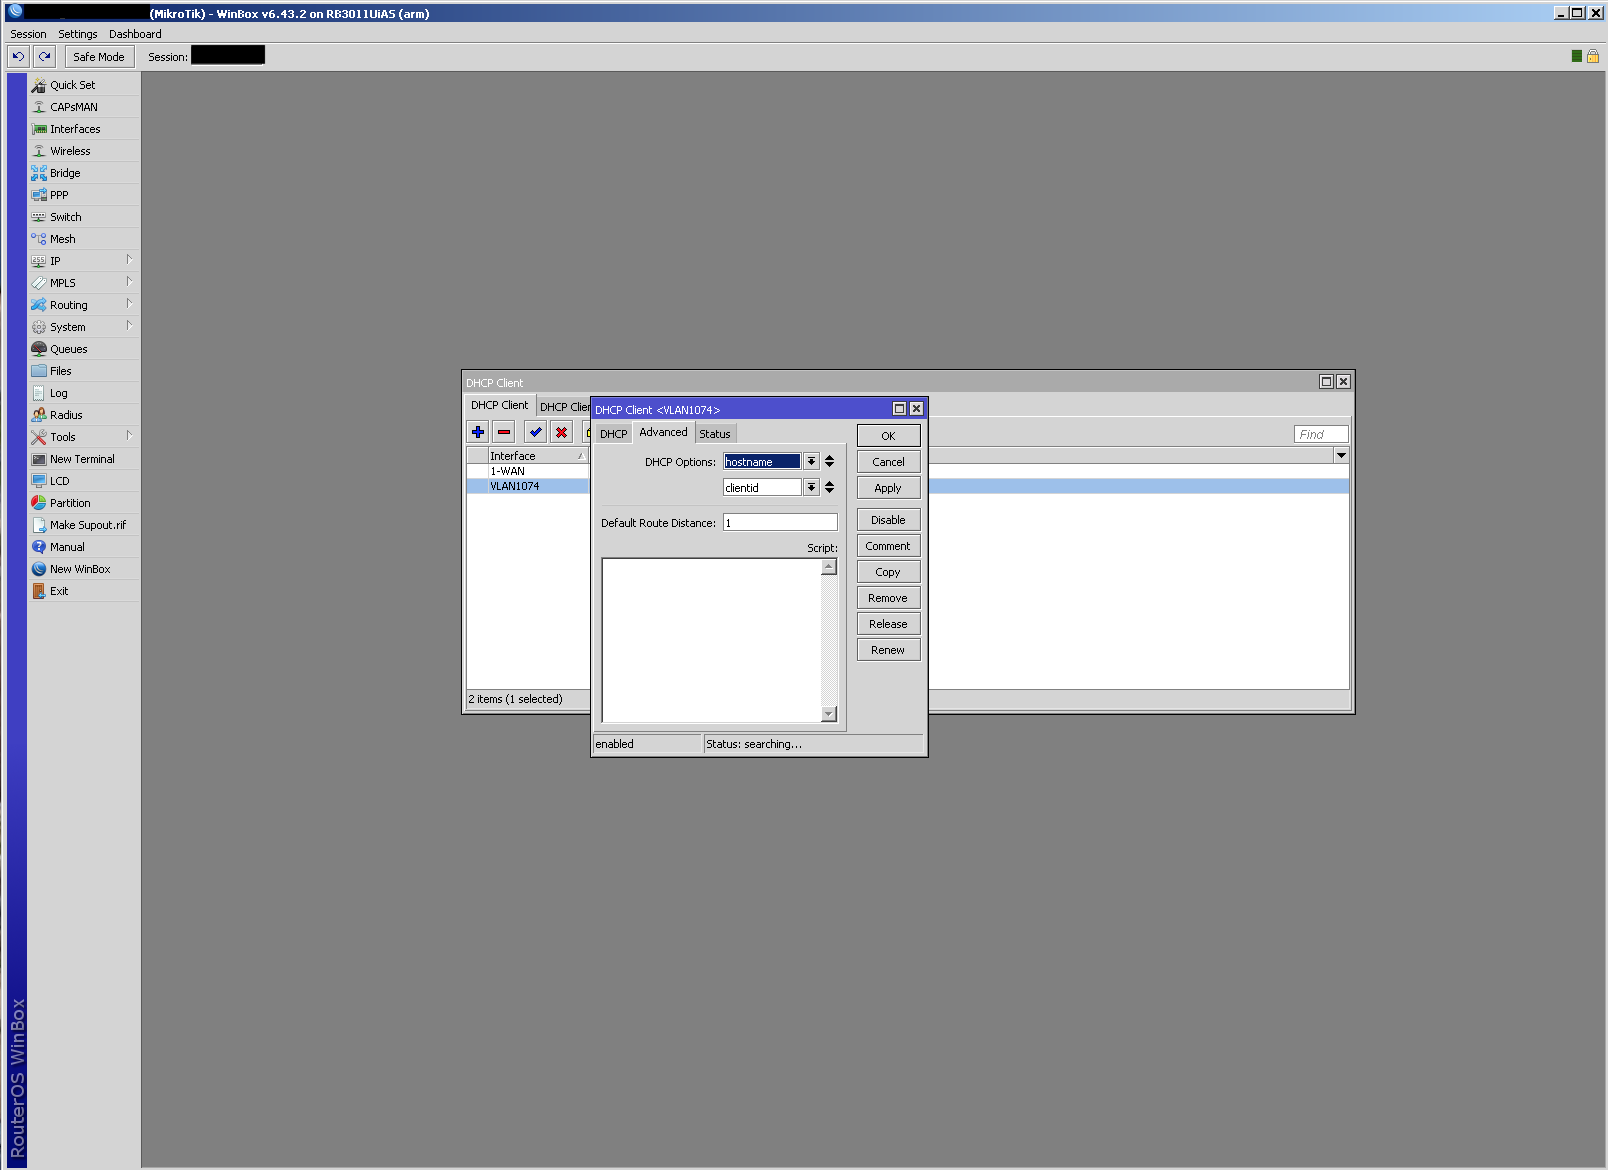Toggle Safe Mode
The height and width of the screenshot is (1170, 1608).
pos(99,57)
